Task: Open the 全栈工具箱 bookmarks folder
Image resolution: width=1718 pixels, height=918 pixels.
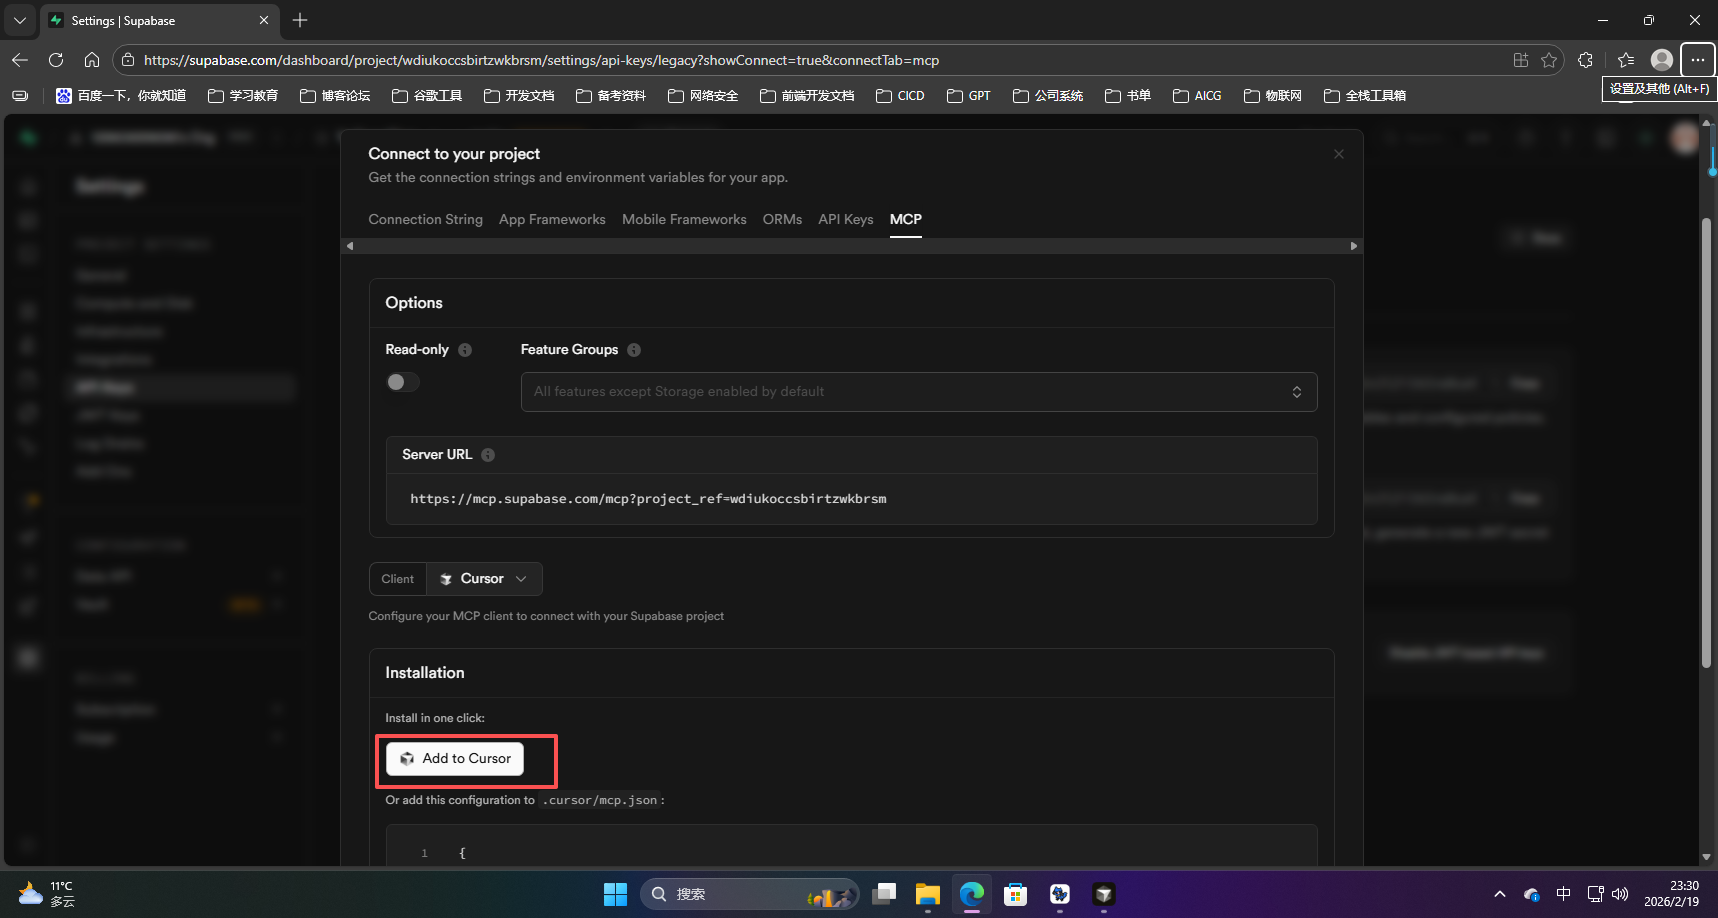Action: click(1365, 96)
